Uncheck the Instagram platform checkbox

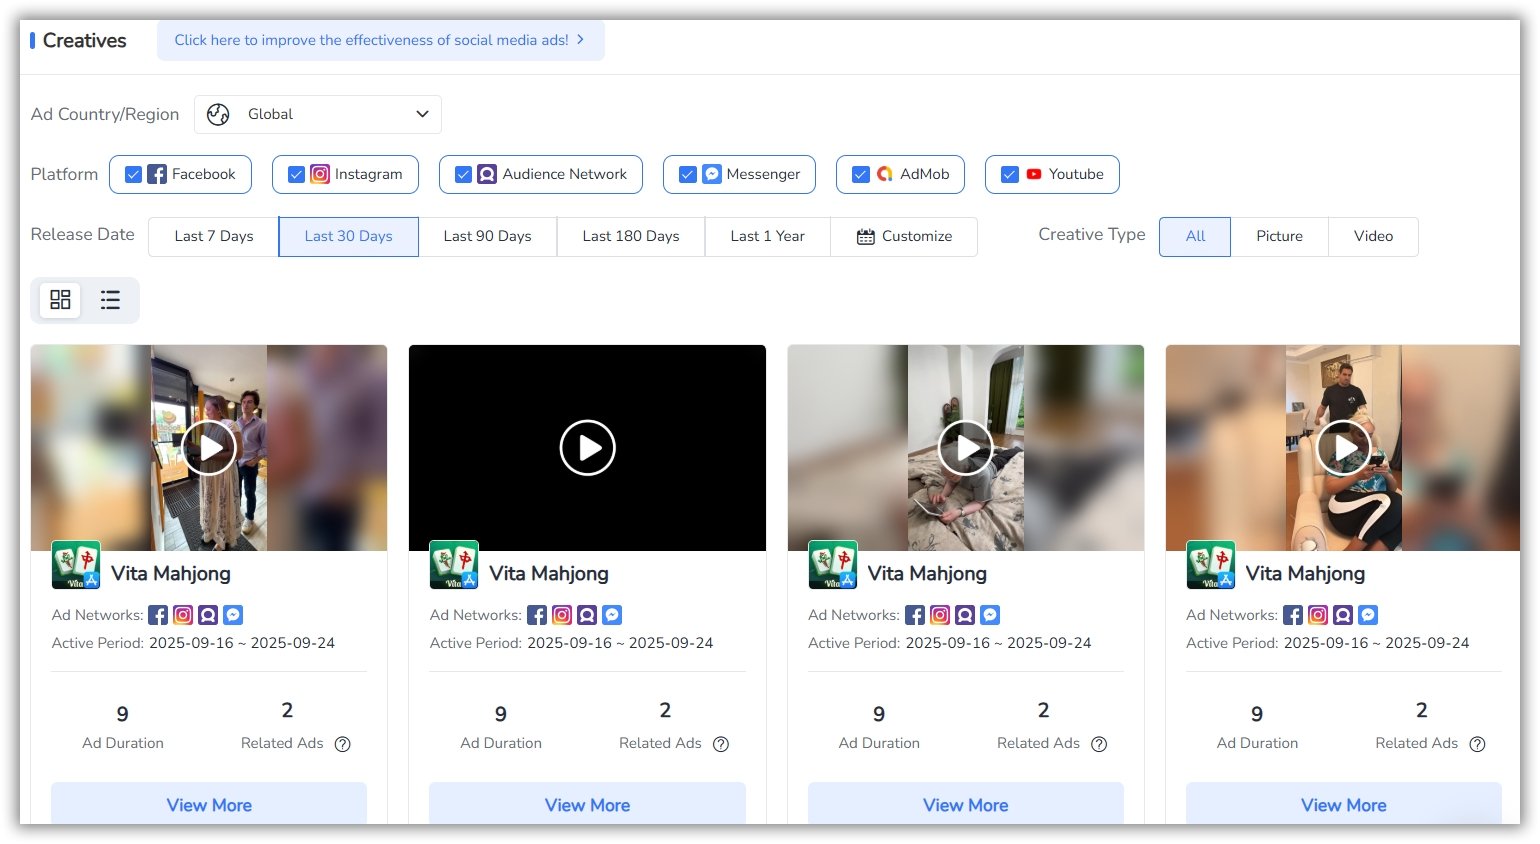tap(296, 174)
